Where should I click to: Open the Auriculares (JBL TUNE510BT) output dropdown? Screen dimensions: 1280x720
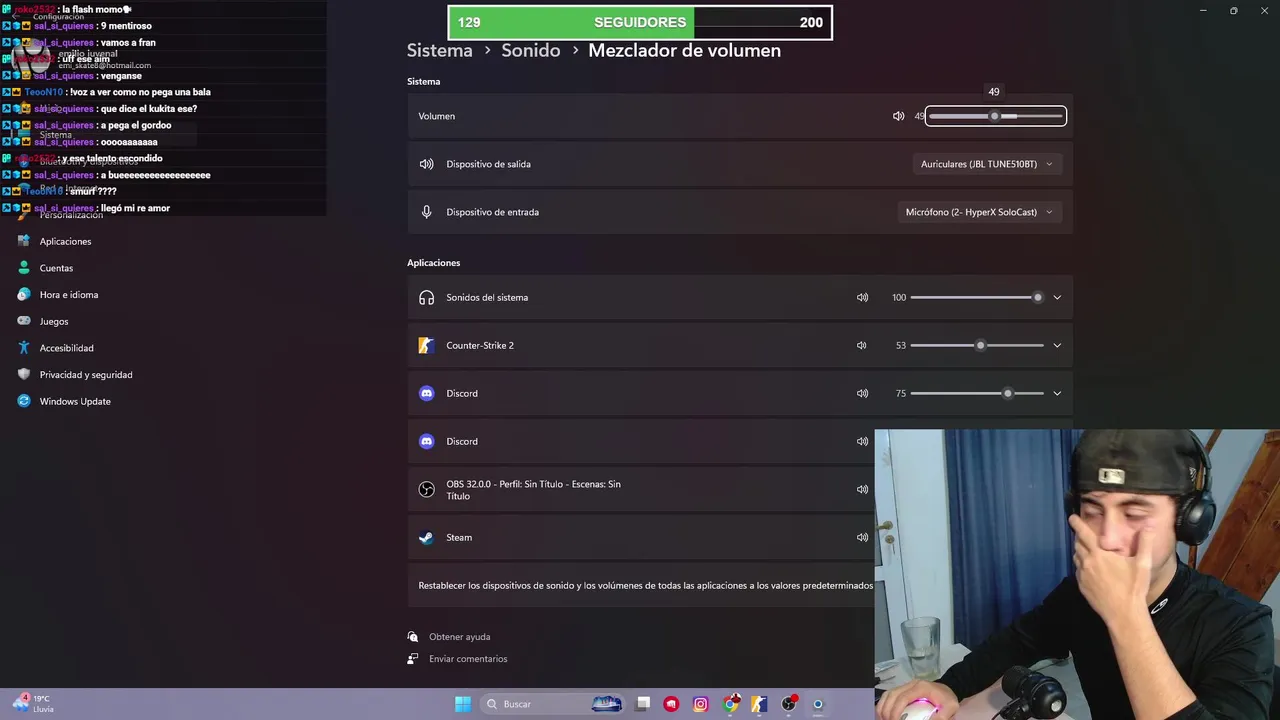click(987, 164)
